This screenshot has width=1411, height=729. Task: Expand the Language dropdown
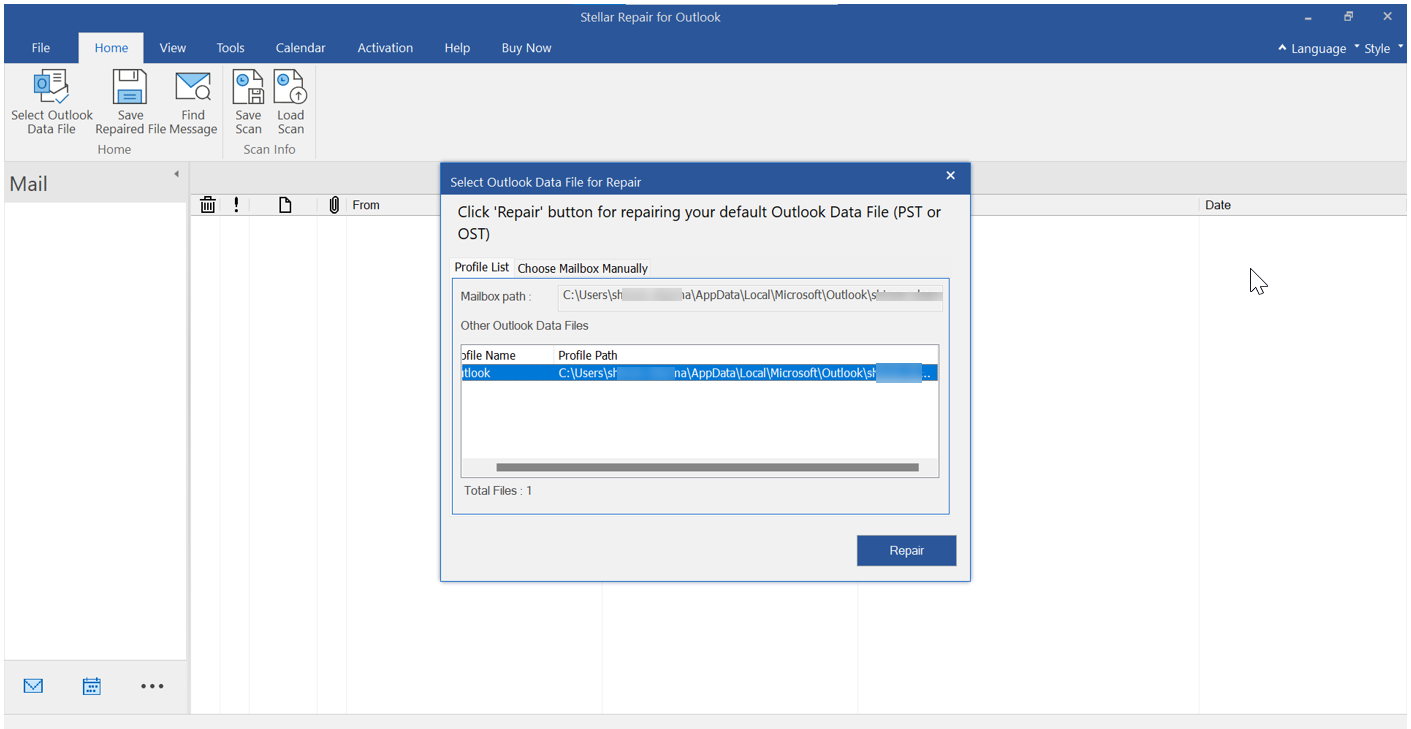1312,48
